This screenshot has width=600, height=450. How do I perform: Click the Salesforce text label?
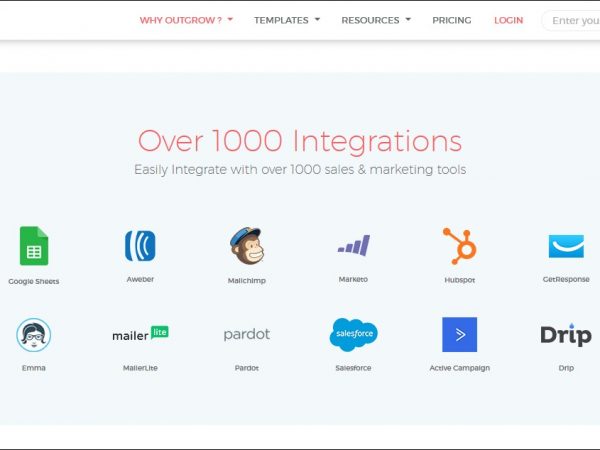353,368
